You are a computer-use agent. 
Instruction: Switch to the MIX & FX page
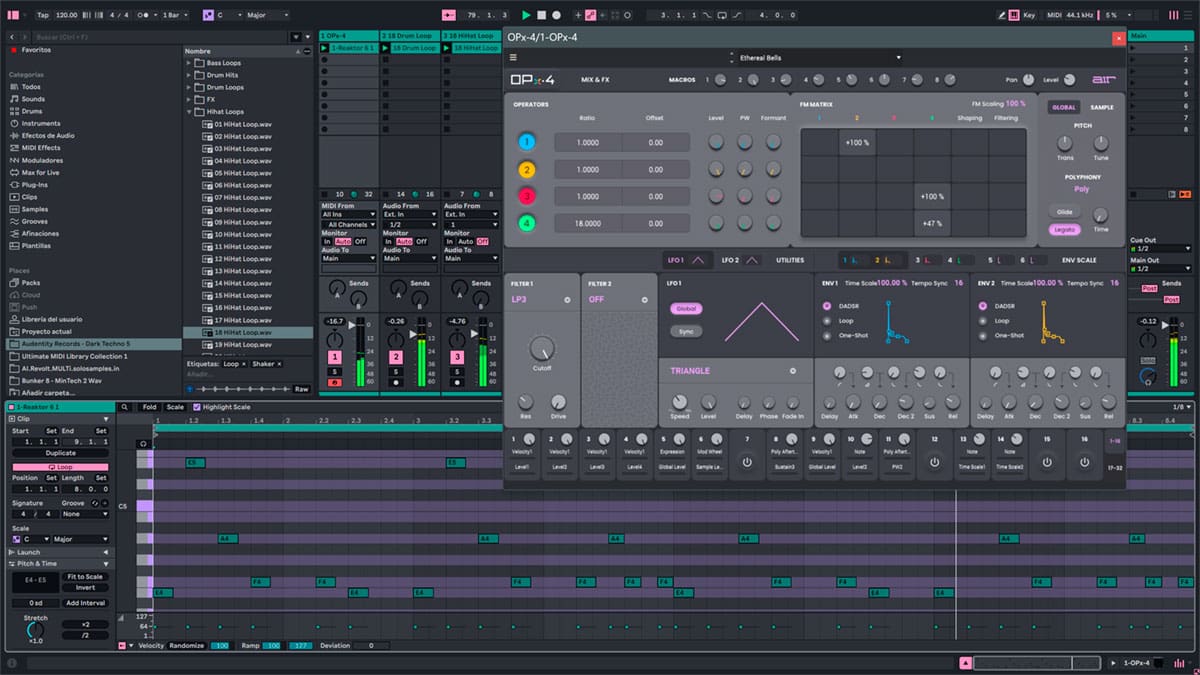pyautogui.click(x=596, y=80)
